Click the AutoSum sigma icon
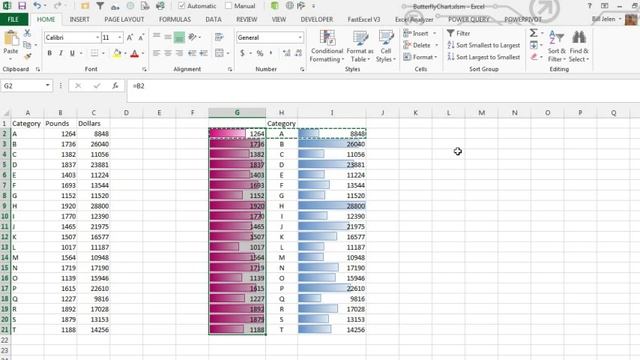The width and height of the screenshot is (640, 360). [x=533, y=33]
